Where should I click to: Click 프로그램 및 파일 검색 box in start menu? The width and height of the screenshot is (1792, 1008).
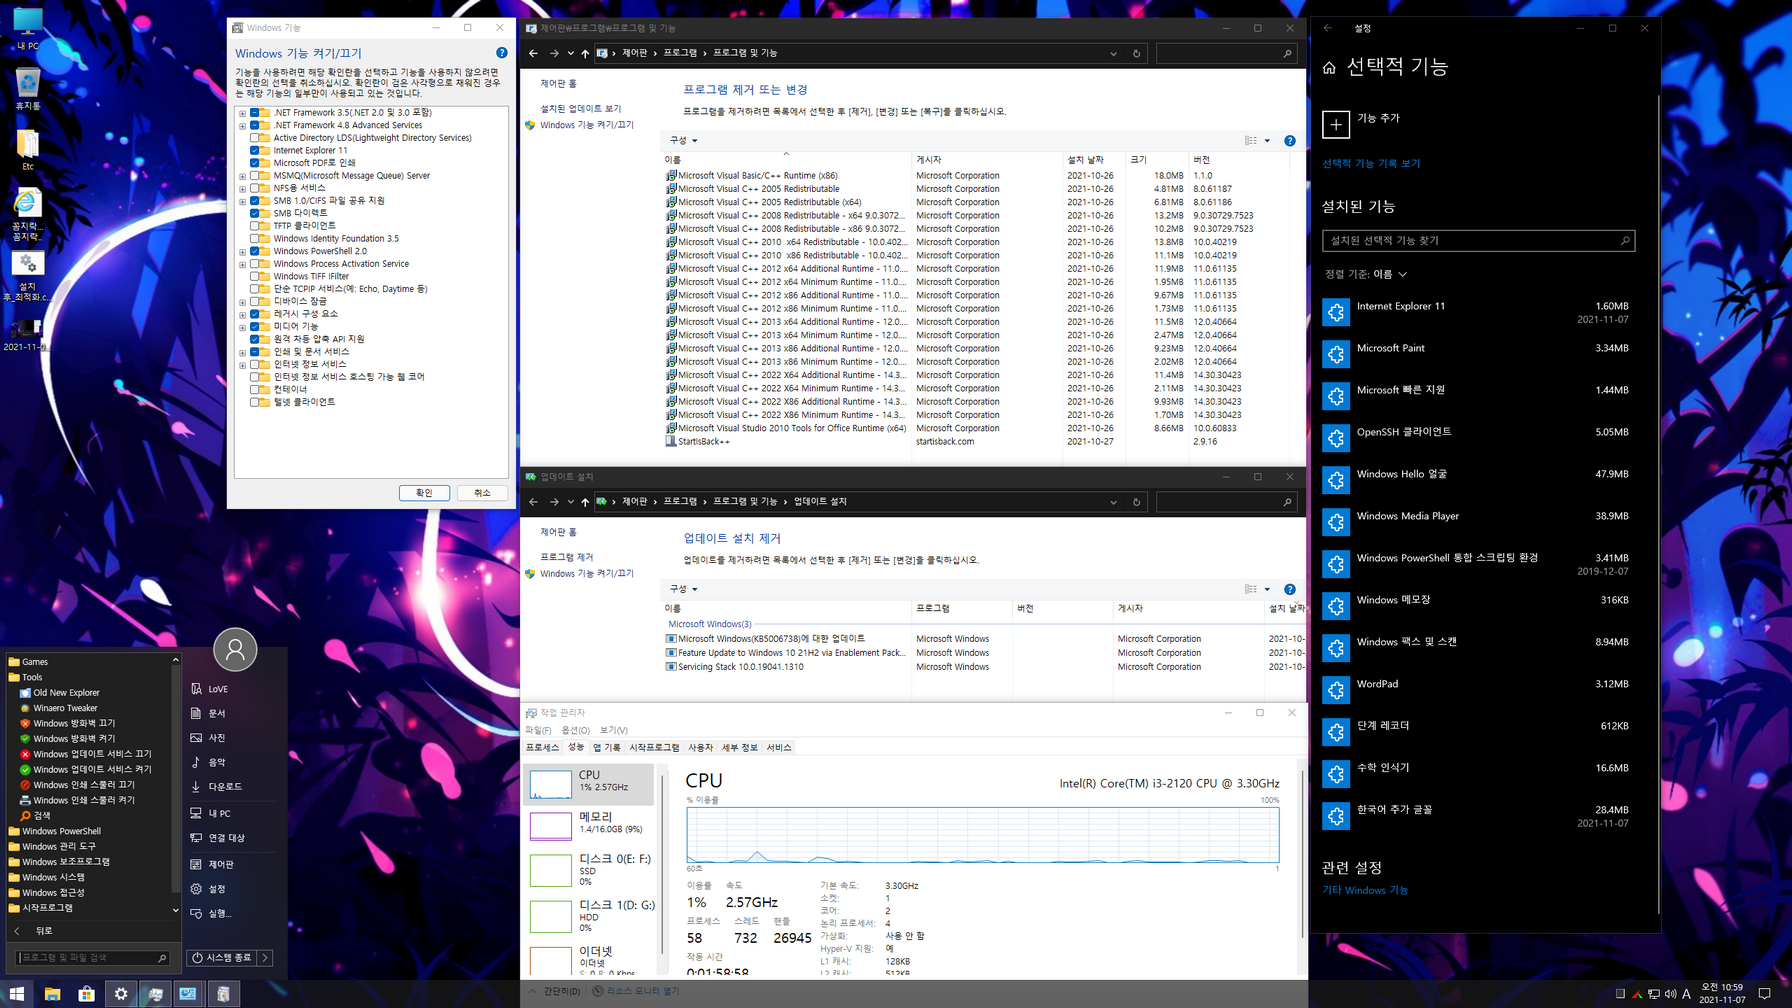(x=92, y=958)
